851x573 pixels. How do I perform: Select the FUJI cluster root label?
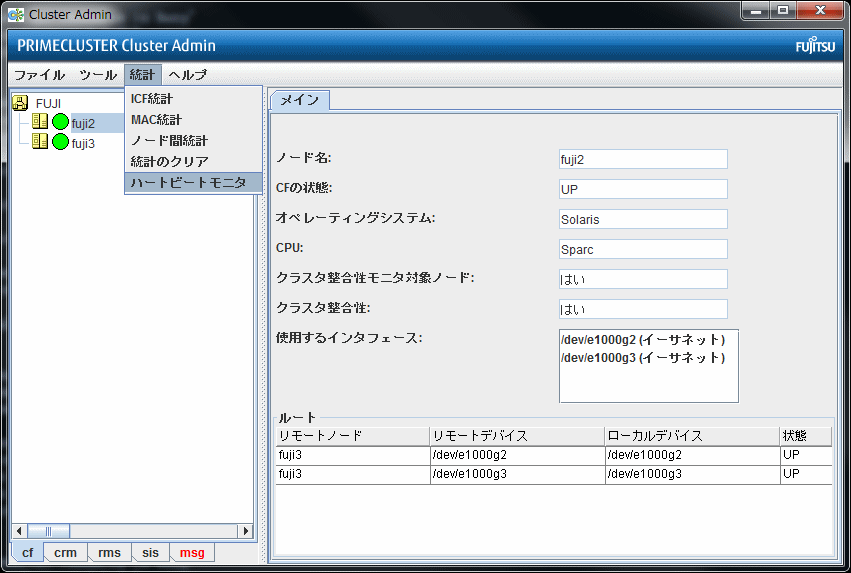click(48, 103)
